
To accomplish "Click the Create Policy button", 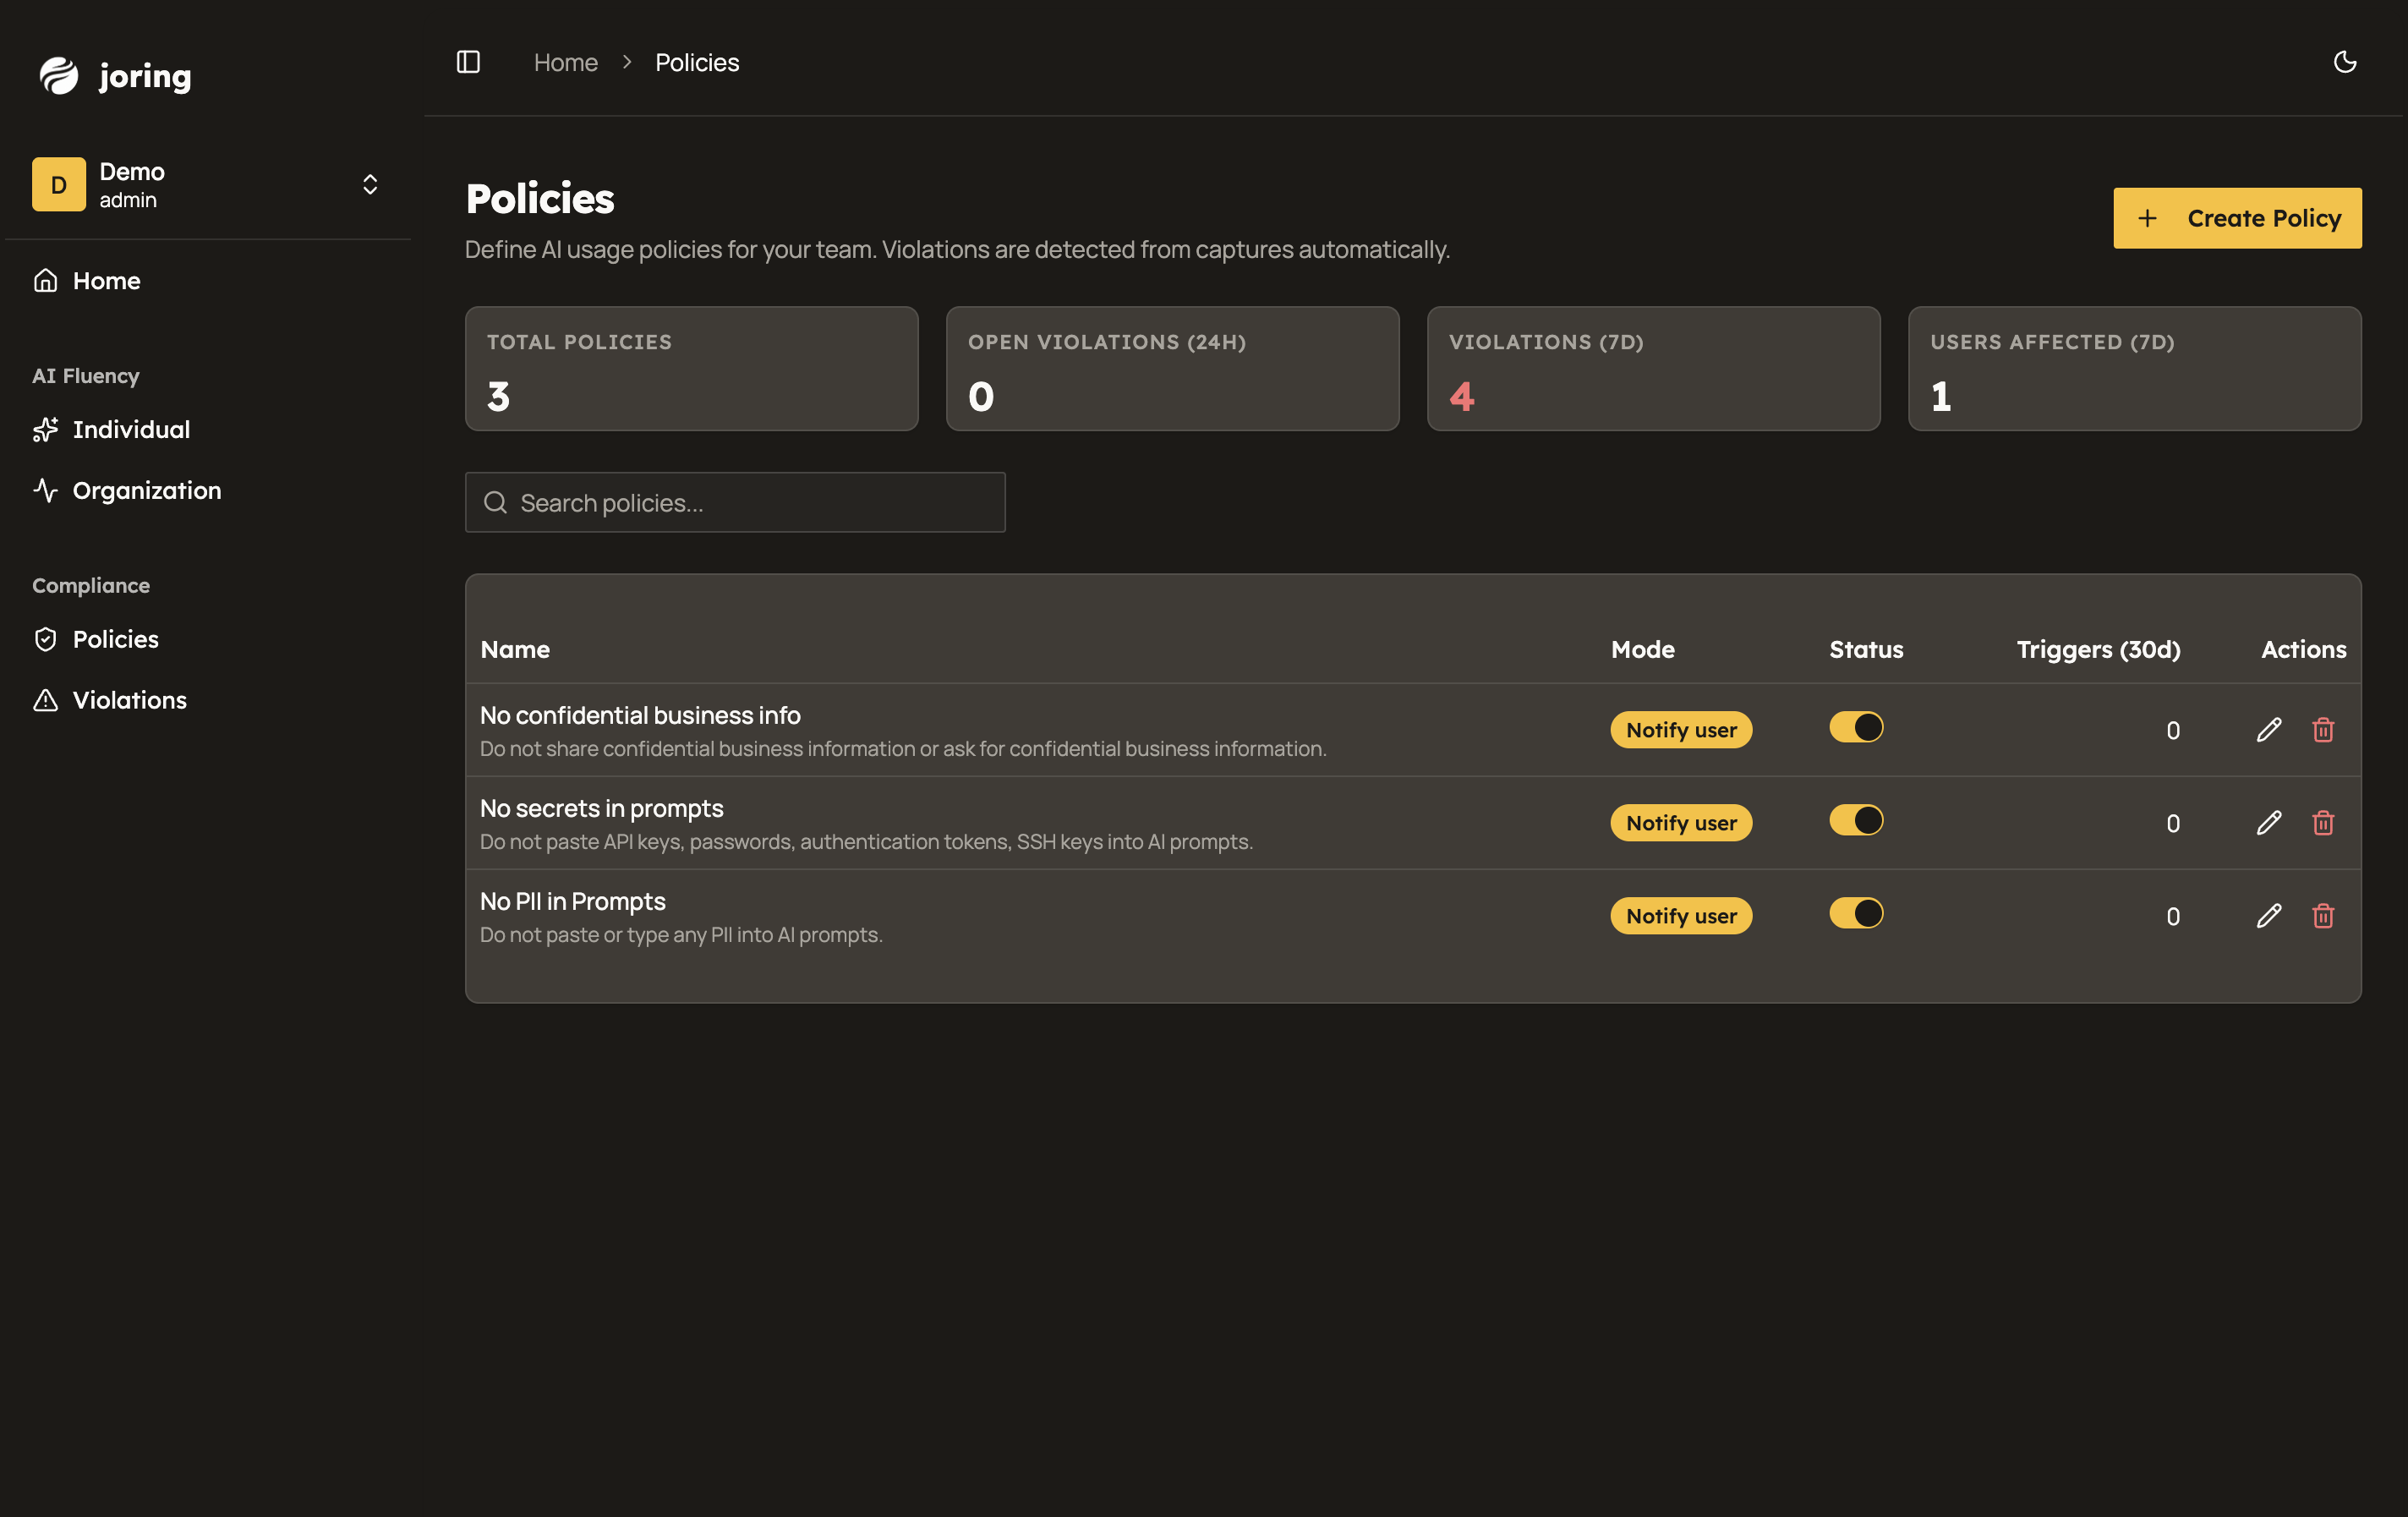I will (x=2236, y=218).
